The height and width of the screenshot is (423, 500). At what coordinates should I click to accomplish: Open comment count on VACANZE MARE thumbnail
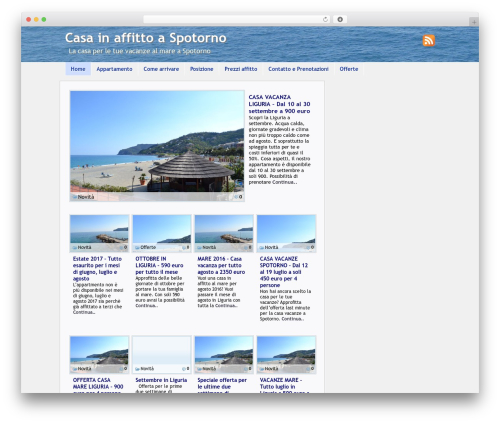click(x=311, y=369)
